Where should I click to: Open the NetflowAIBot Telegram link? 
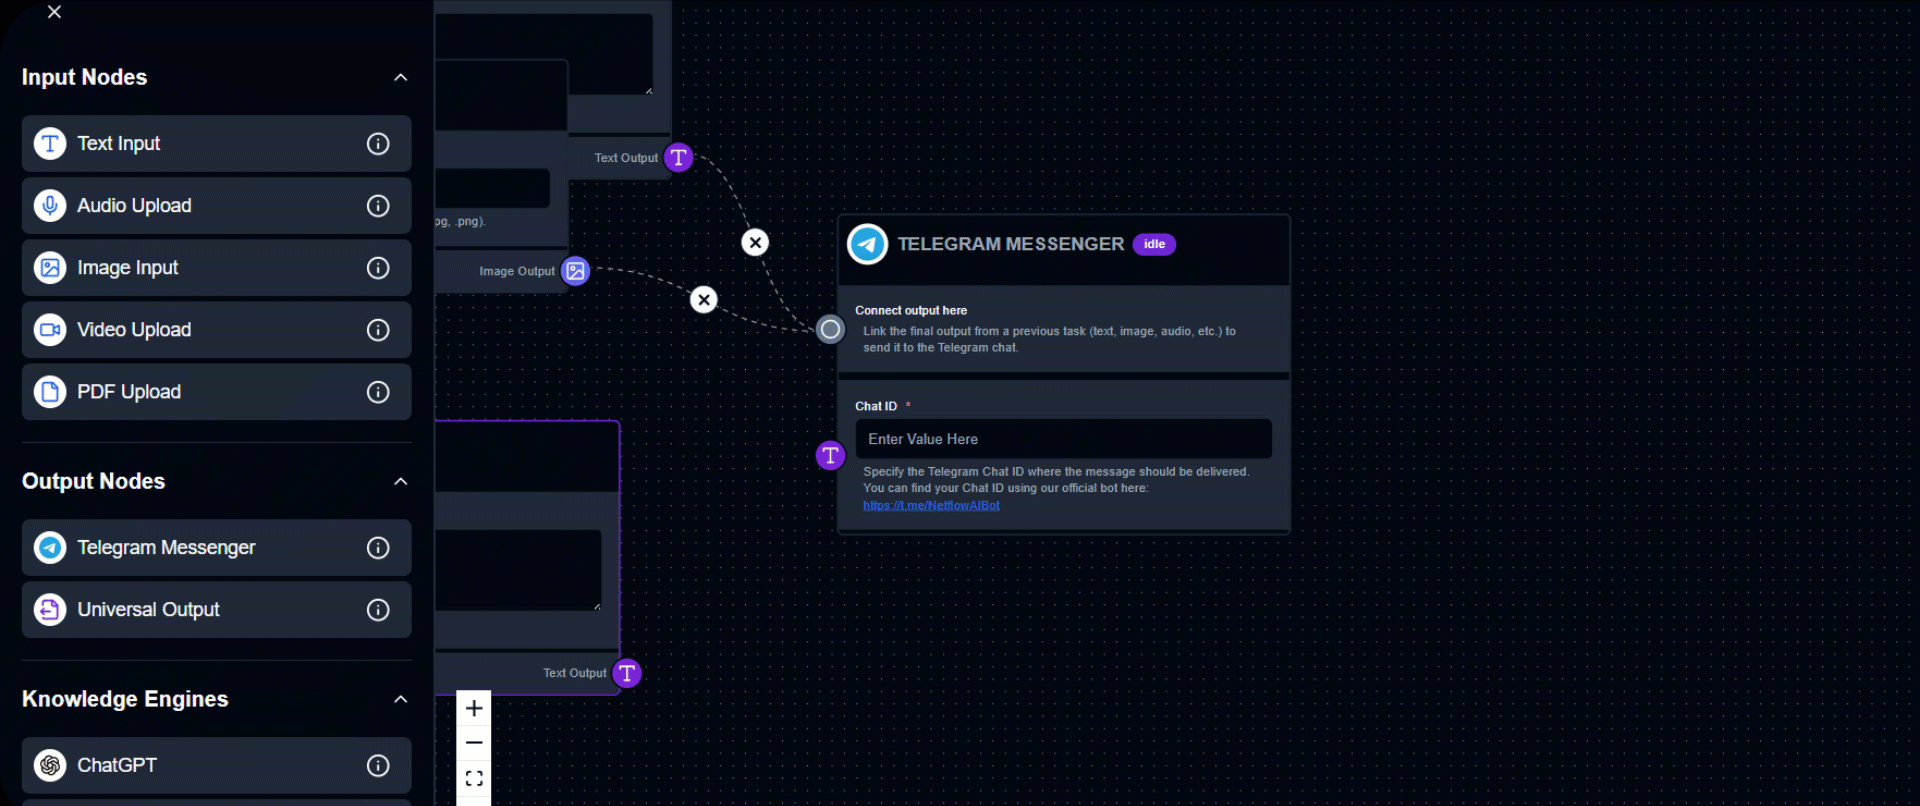[x=931, y=506]
